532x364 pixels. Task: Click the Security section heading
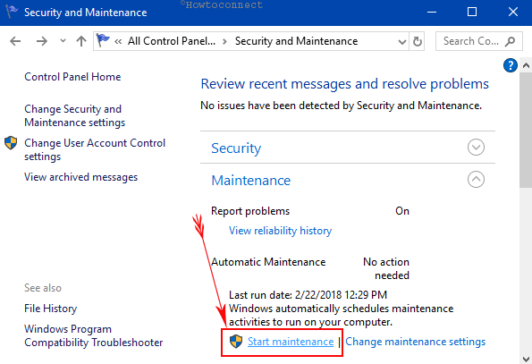[x=236, y=148]
